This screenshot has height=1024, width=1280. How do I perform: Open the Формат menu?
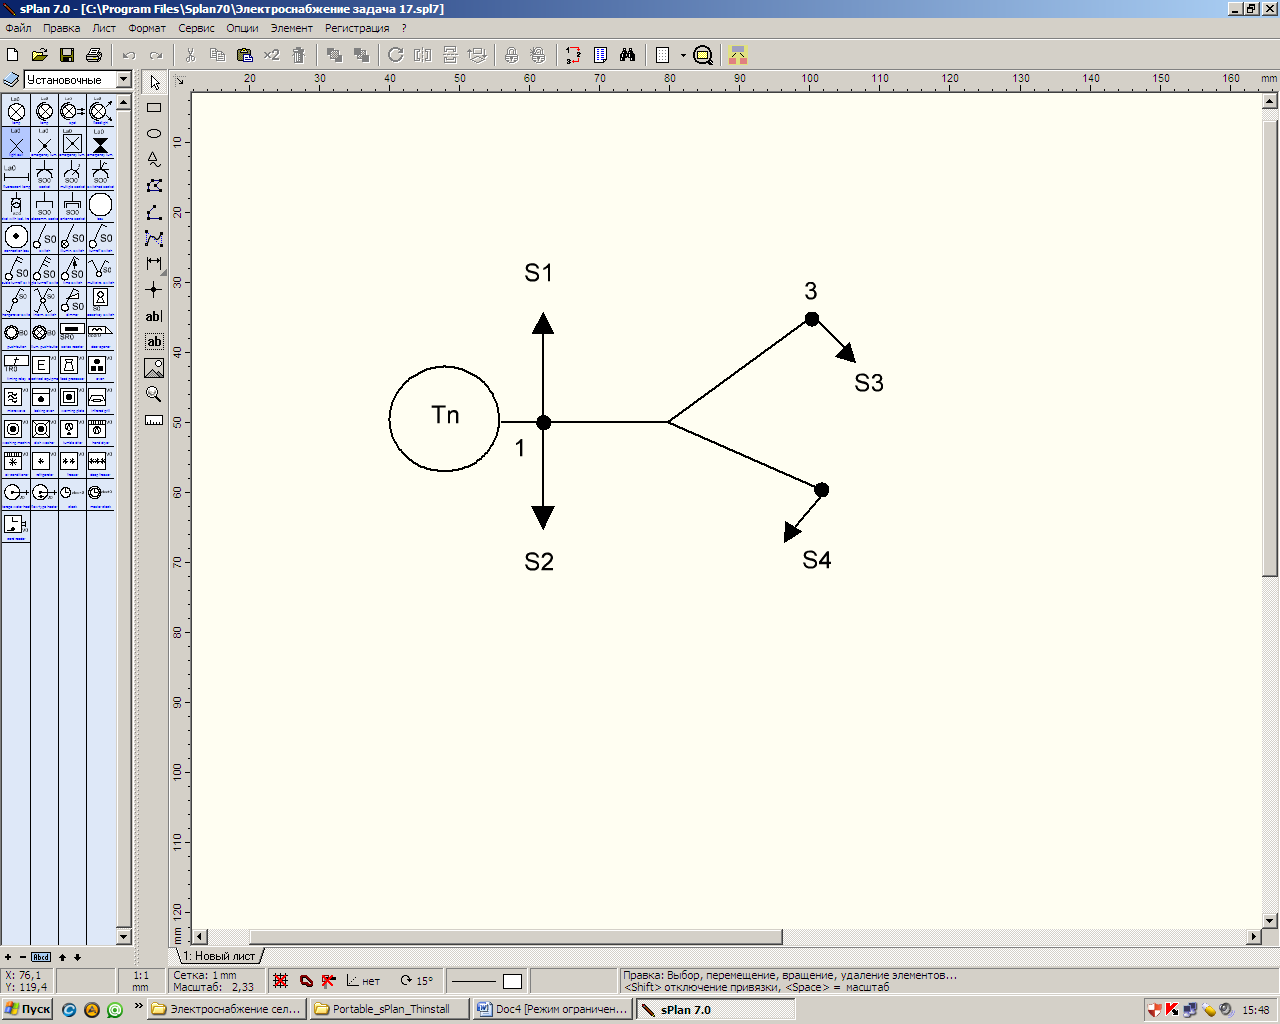click(x=147, y=28)
